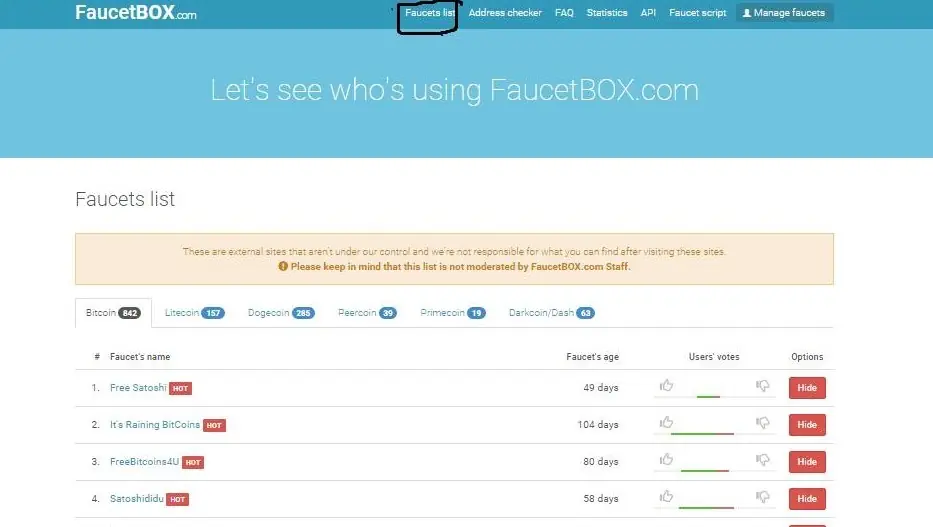Thumbs up the Free Satoshi faucet
Image resolution: width=933 pixels, height=527 pixels.
[666, 385]
